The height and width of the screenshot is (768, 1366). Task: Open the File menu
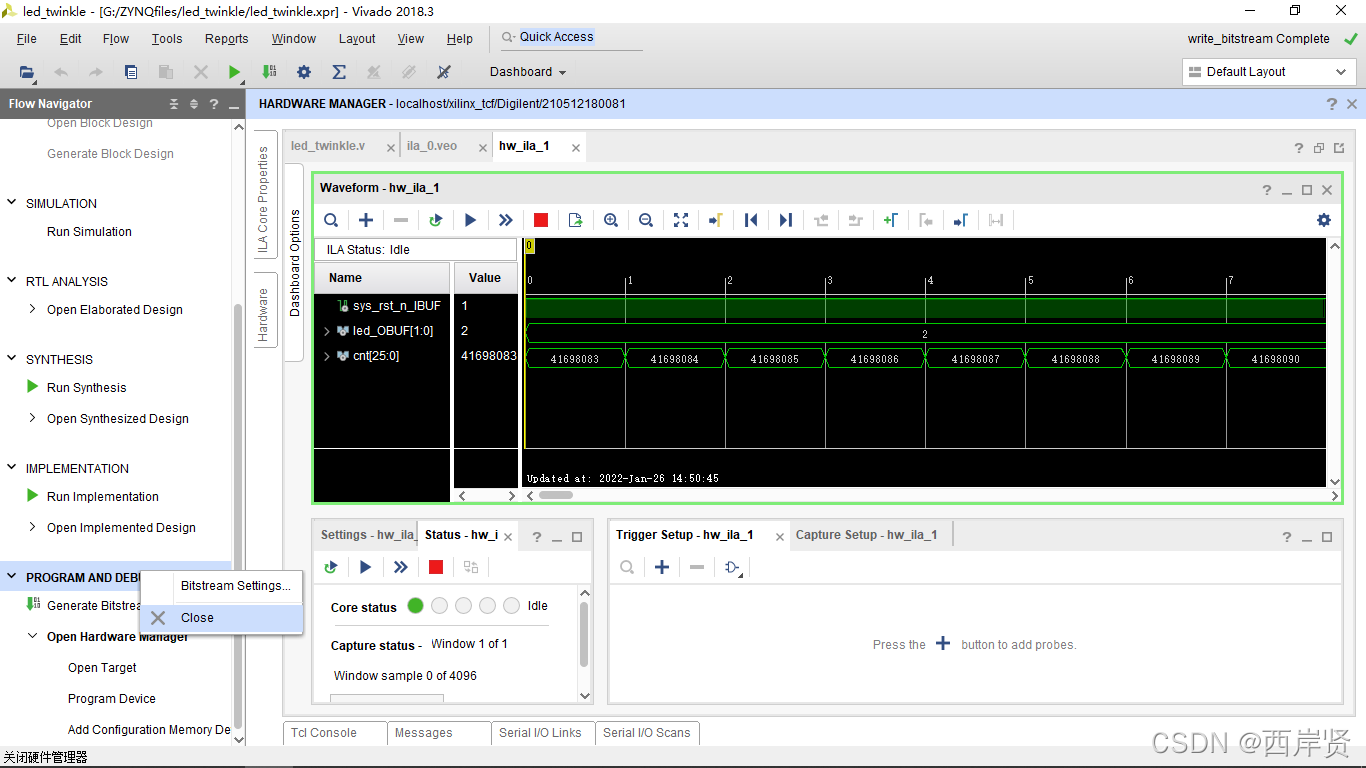tap(27, 39)
